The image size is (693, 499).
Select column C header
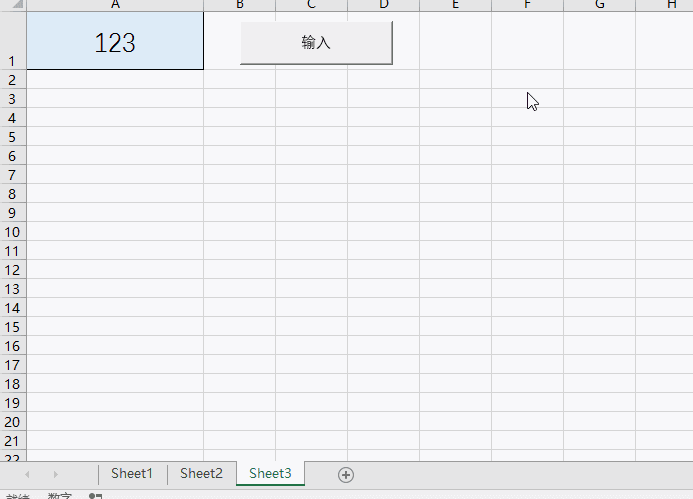coord(312,5)
